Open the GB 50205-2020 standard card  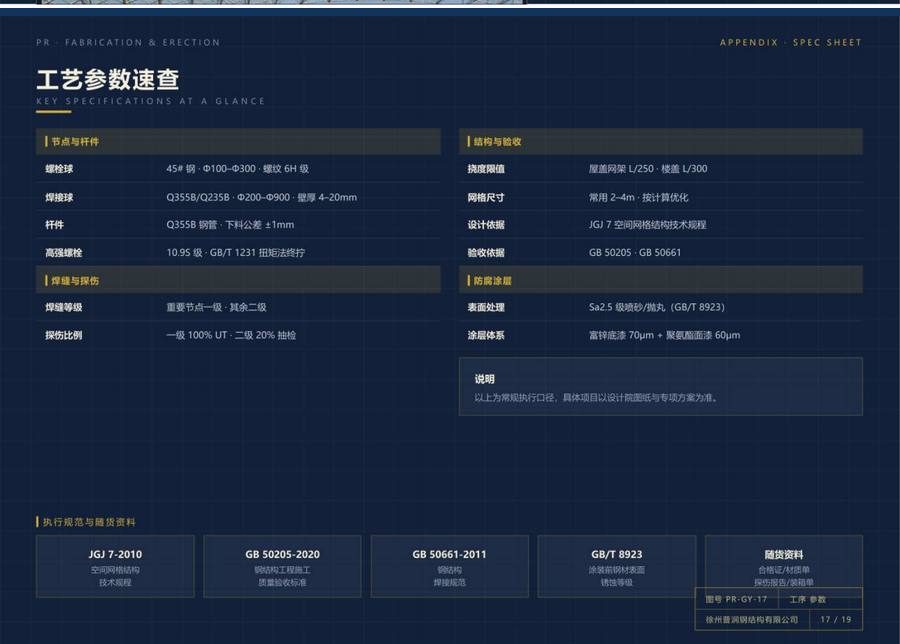[282, 567]
